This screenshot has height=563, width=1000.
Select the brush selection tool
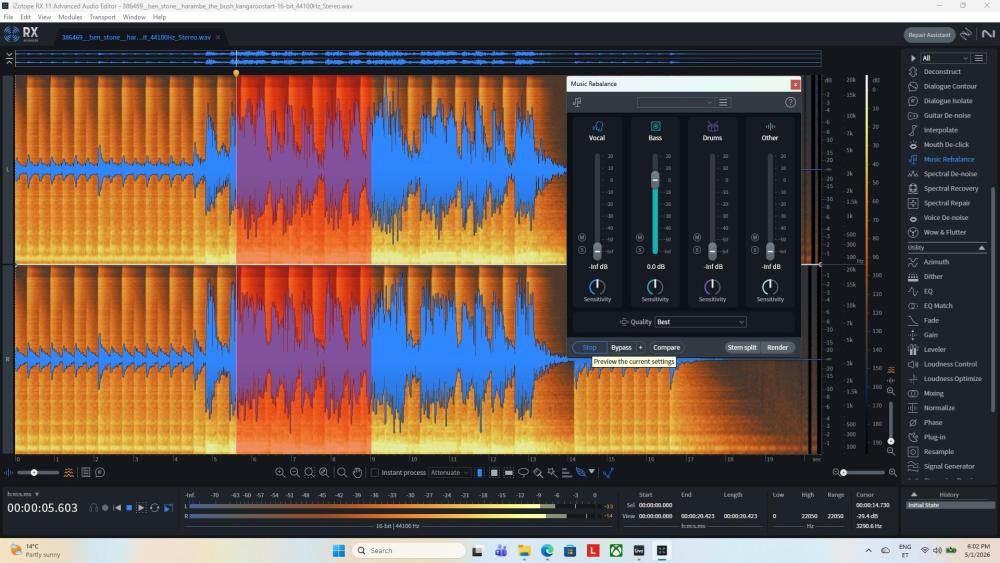coord(538,472)
